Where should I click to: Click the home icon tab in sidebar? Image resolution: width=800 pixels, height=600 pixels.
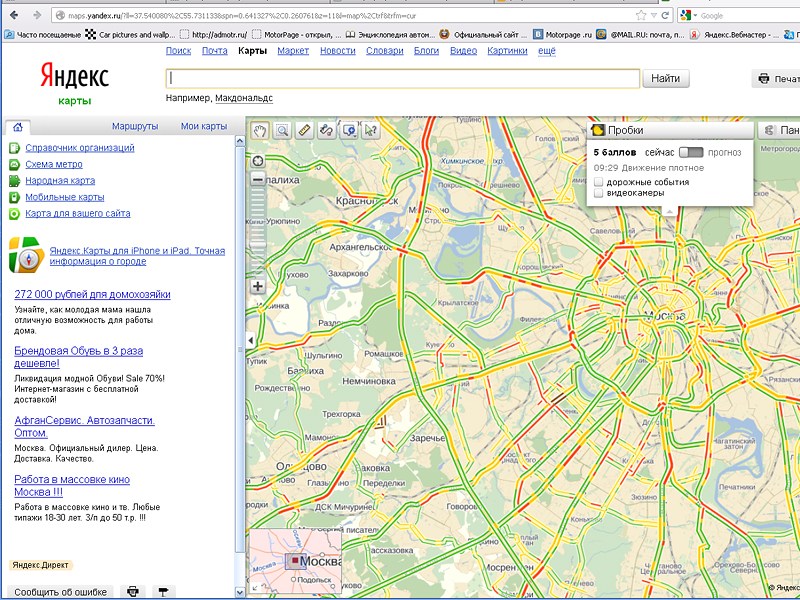click(x=18, y=127)
